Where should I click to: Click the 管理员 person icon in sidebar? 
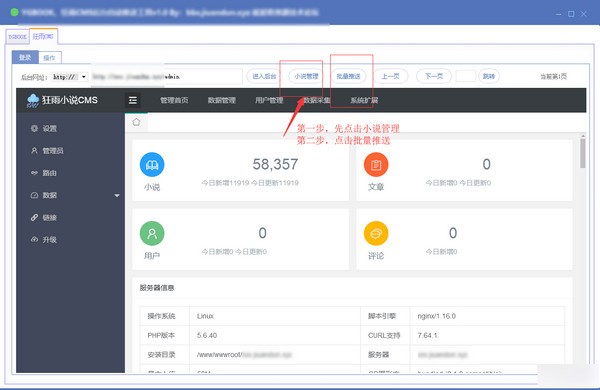[34, 150]
